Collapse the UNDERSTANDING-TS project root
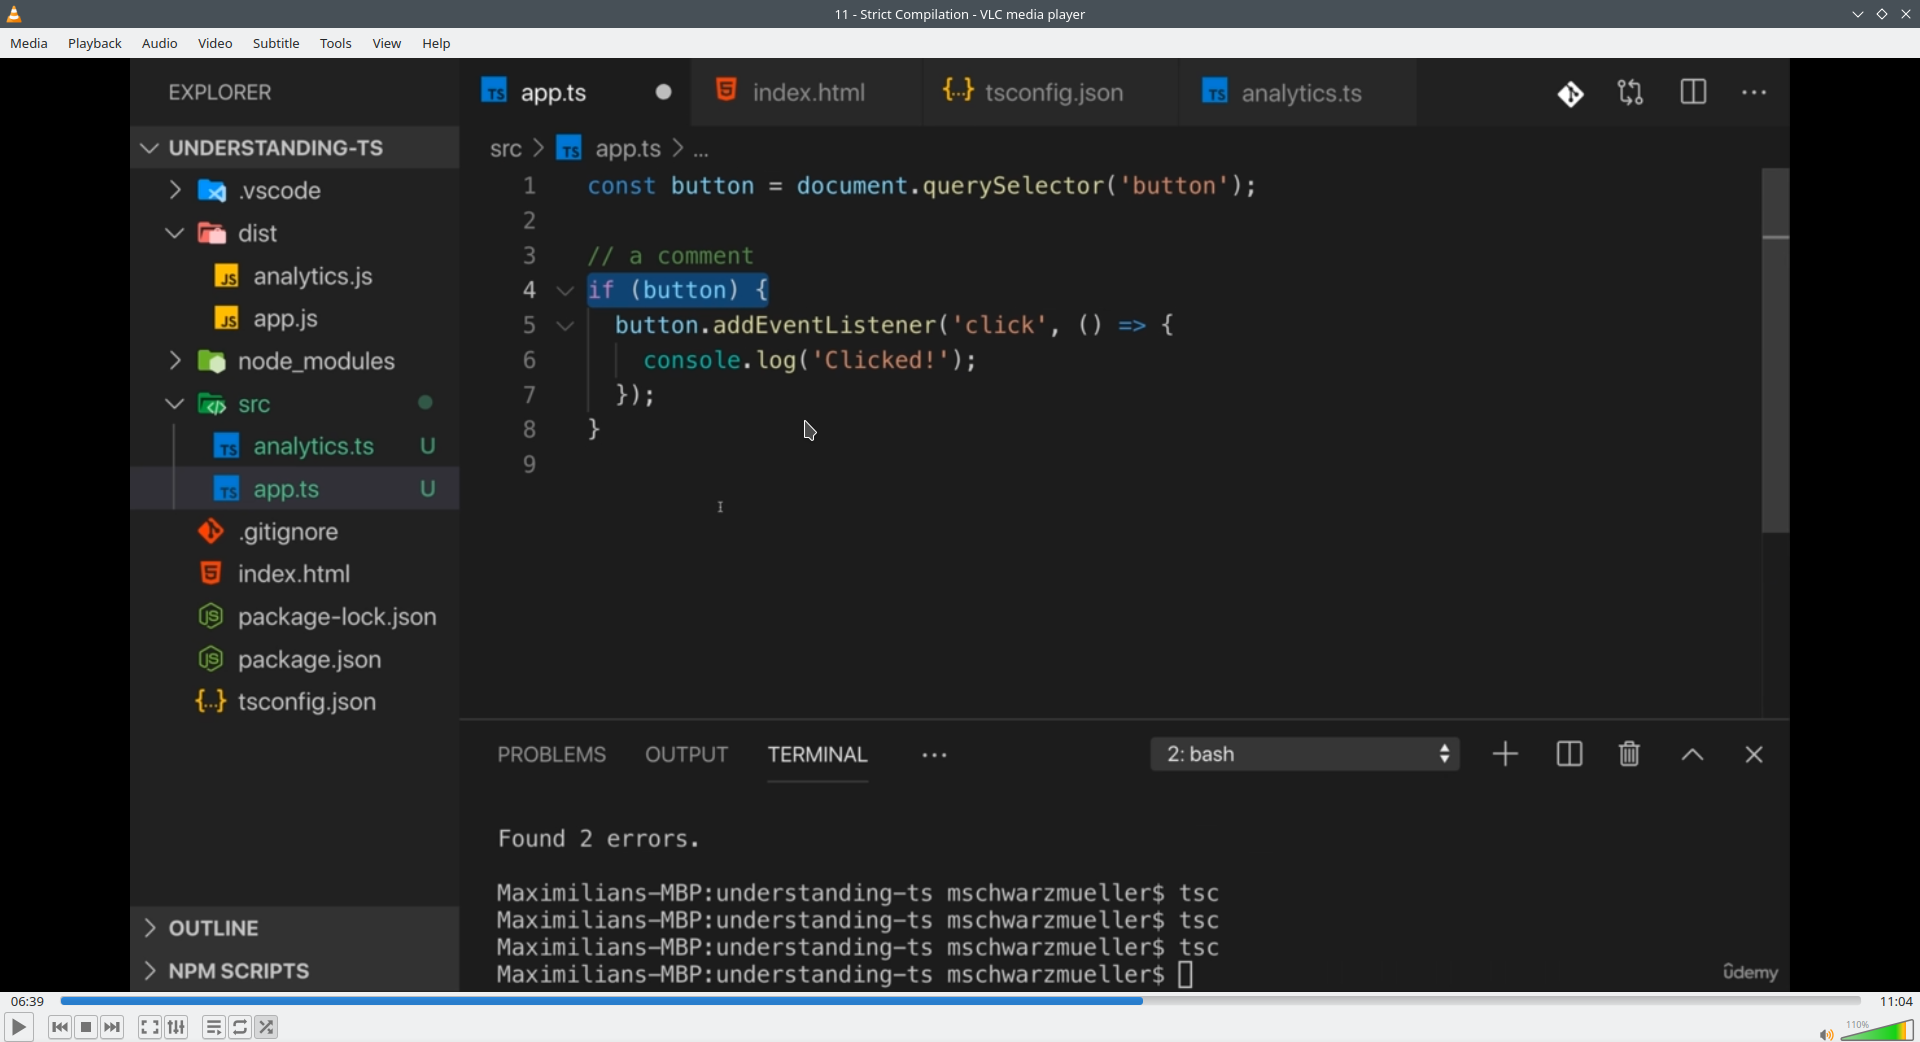Image resolution: width=1920 pixels, height=1042 pixels. pos(295,148)
